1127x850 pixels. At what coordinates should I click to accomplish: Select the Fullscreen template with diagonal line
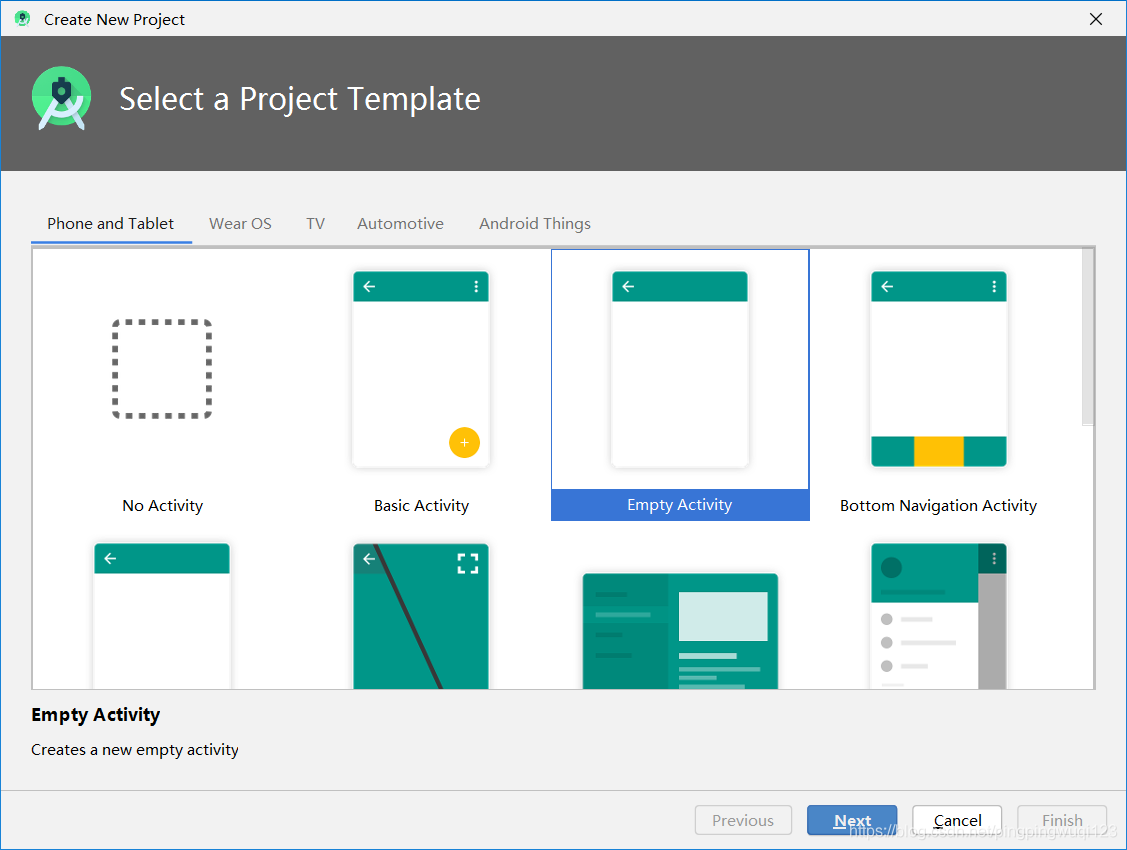pyautogui.click(x=421, y=616)
